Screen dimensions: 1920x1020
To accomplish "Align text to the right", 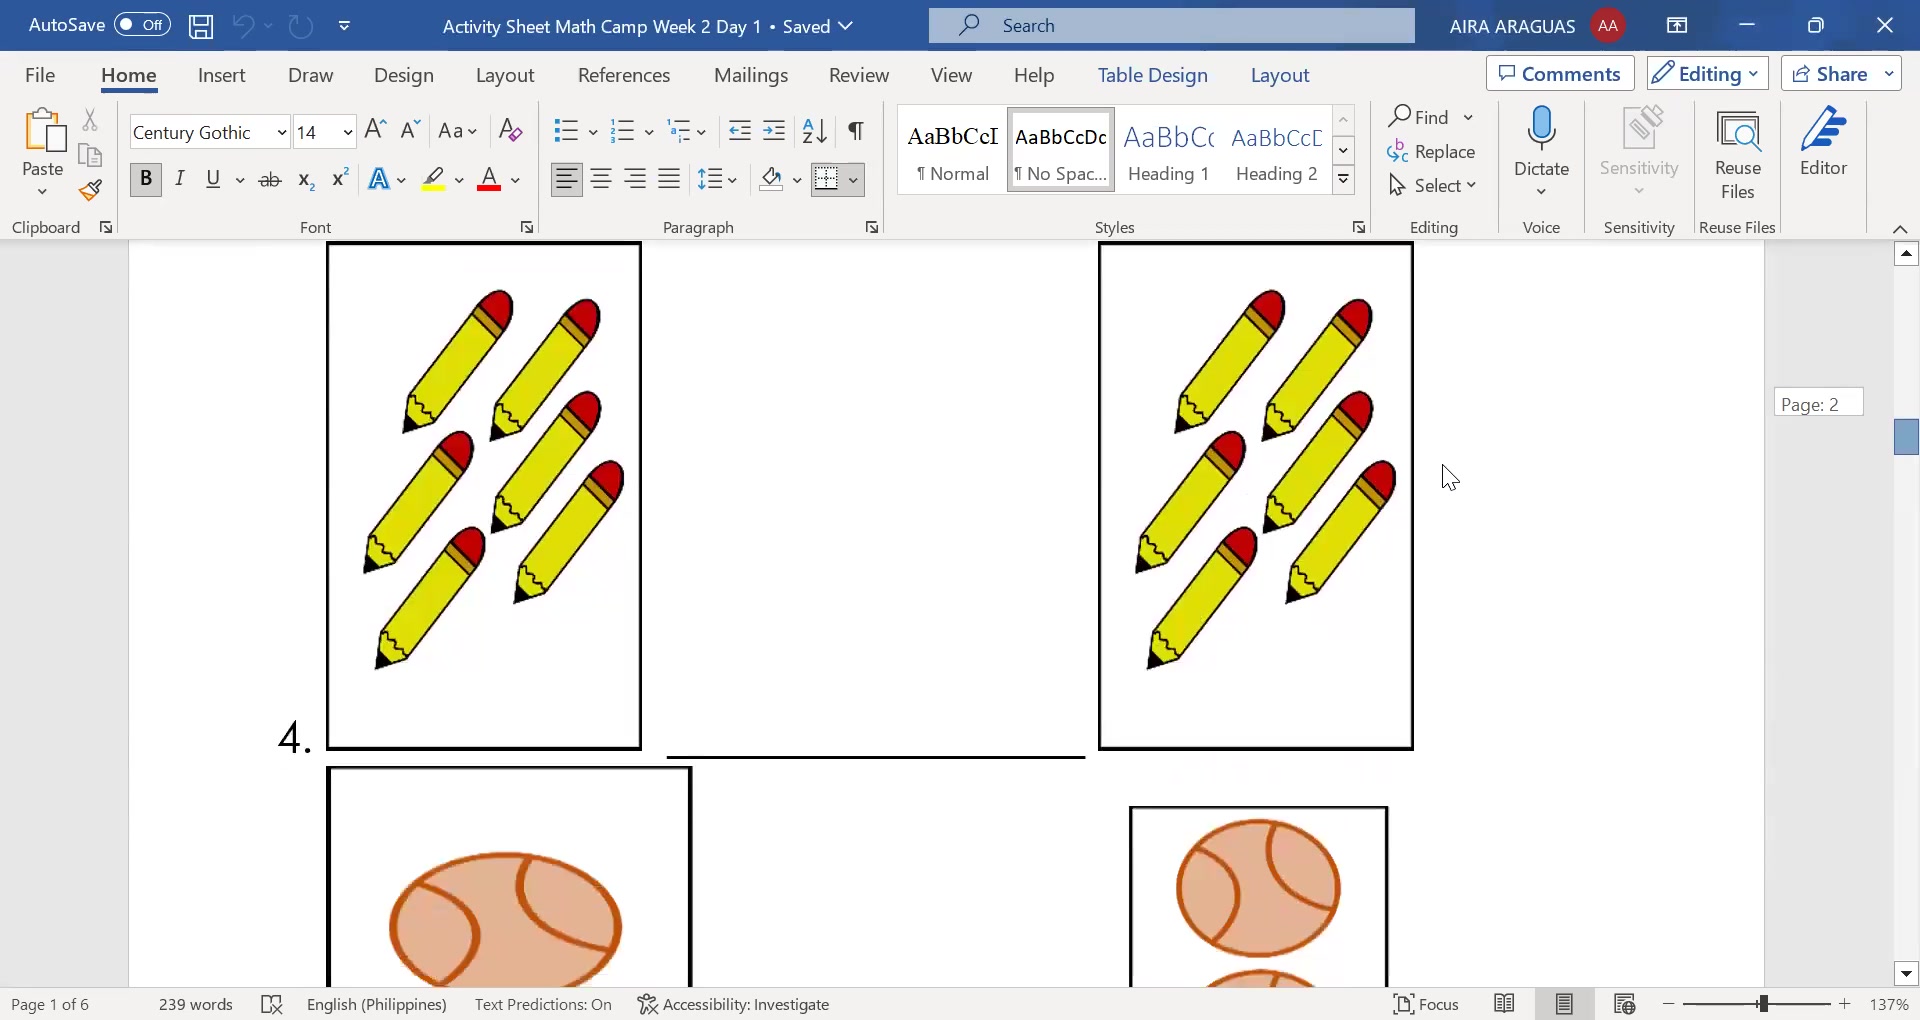I will [x=635, y=179].
